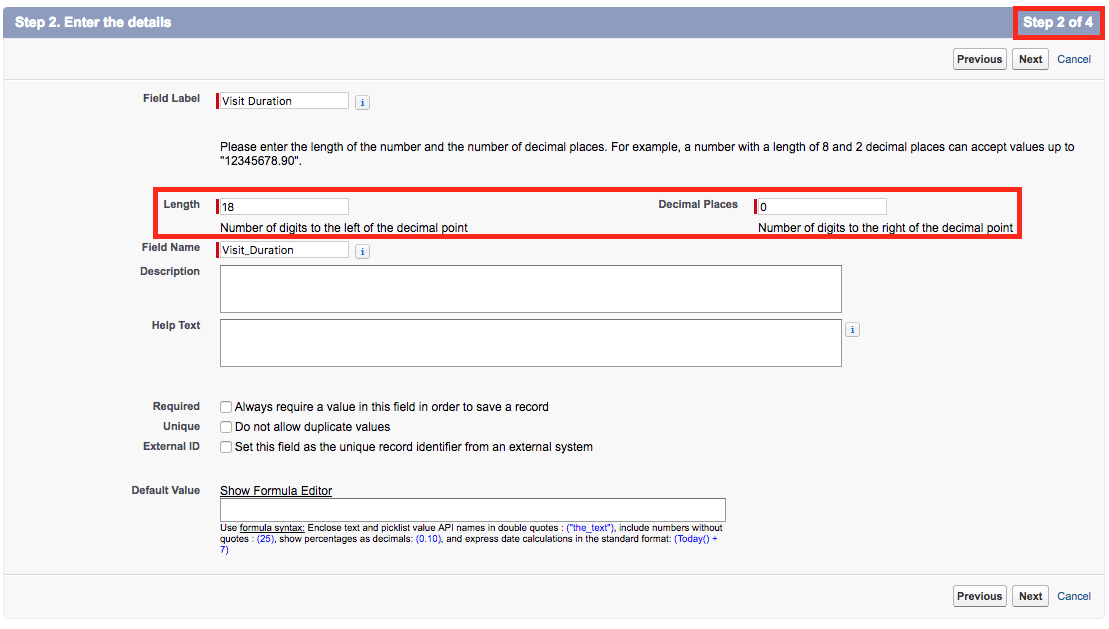Viewport: 1109px width, 629px height.
Task: Focus the Decimal Places input field
Action: (820, 207)
